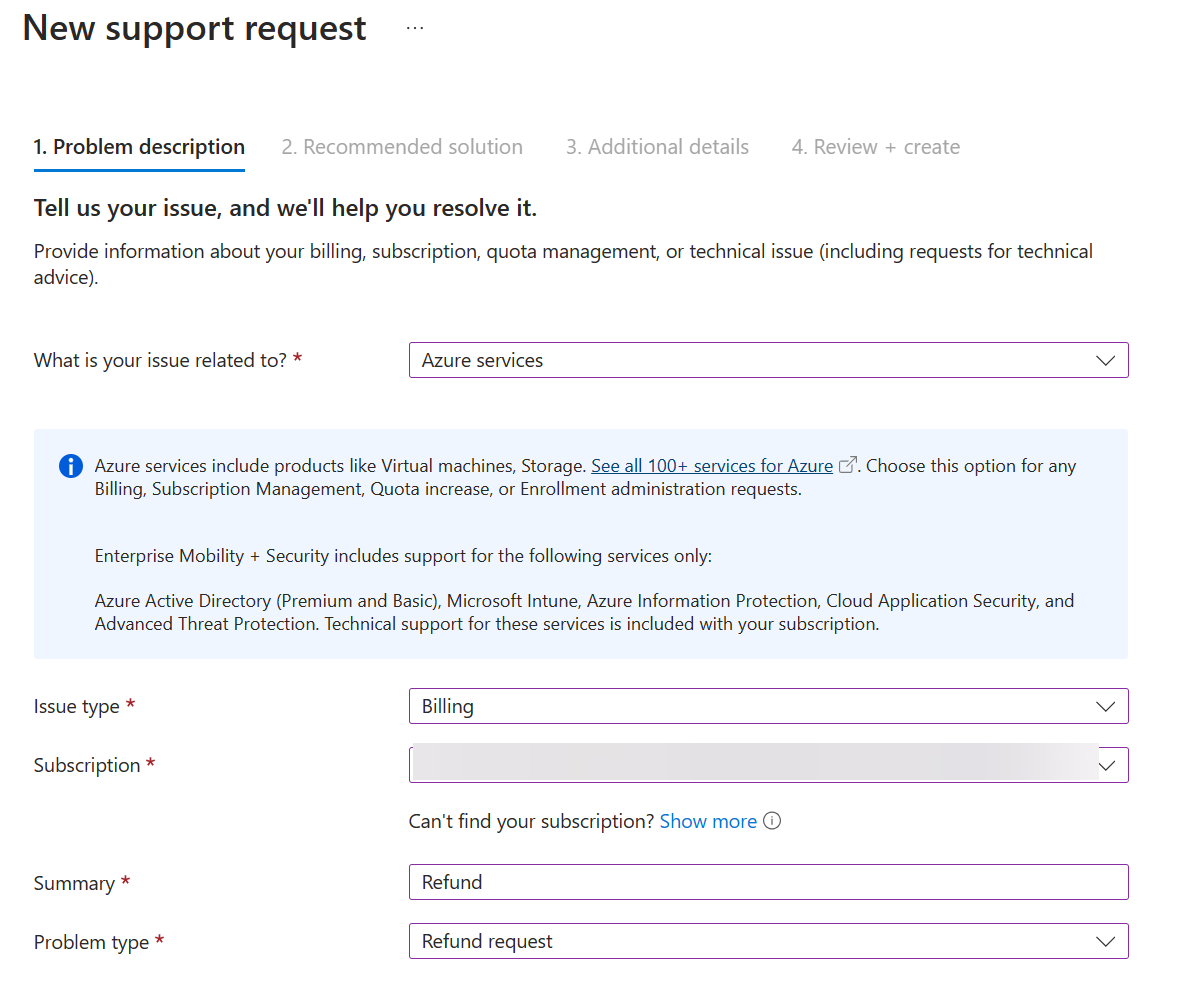Open the Additional details tab
Viewport: 1190px width, 1001px height.
pyautogui.click(x=657, y=146)
